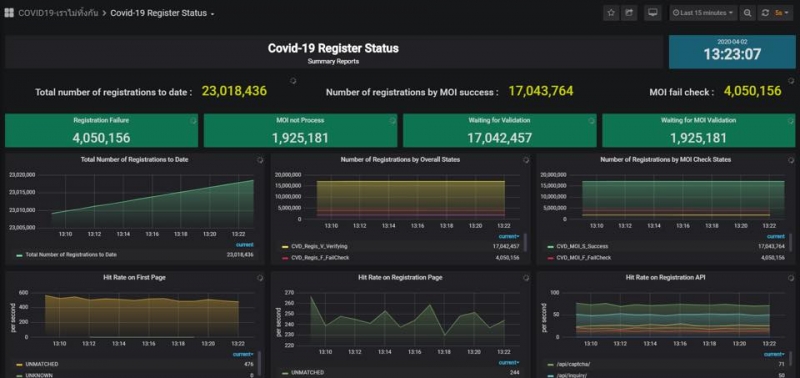Open Number of Registrations by MOI Check States menu
The width and height of the screenshot is (800, 378).
coord(665,160)
